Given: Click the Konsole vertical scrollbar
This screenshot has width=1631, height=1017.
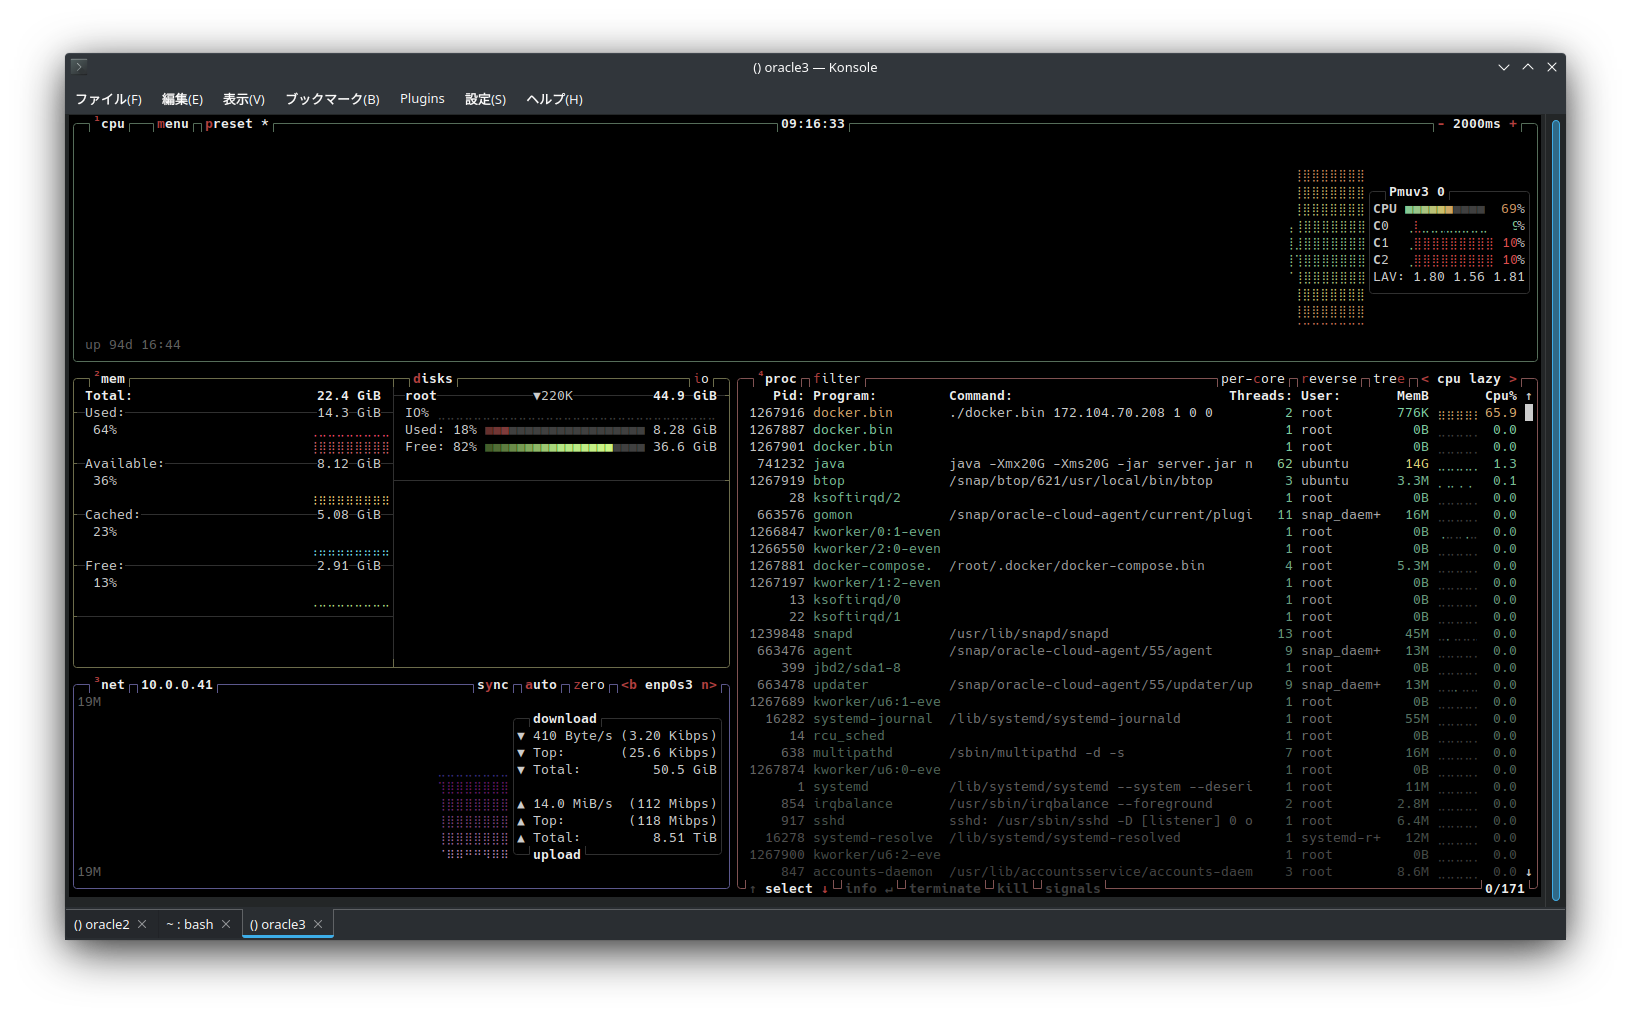Looking at the screenshot, I should (x=1555, y=510).
